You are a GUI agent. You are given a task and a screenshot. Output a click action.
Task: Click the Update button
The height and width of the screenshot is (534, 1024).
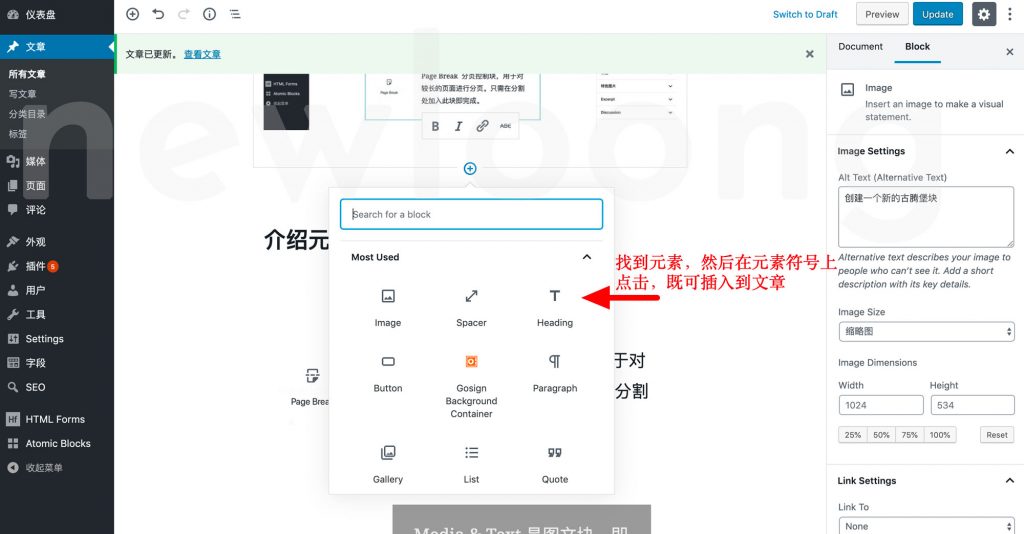coord(937,14)
